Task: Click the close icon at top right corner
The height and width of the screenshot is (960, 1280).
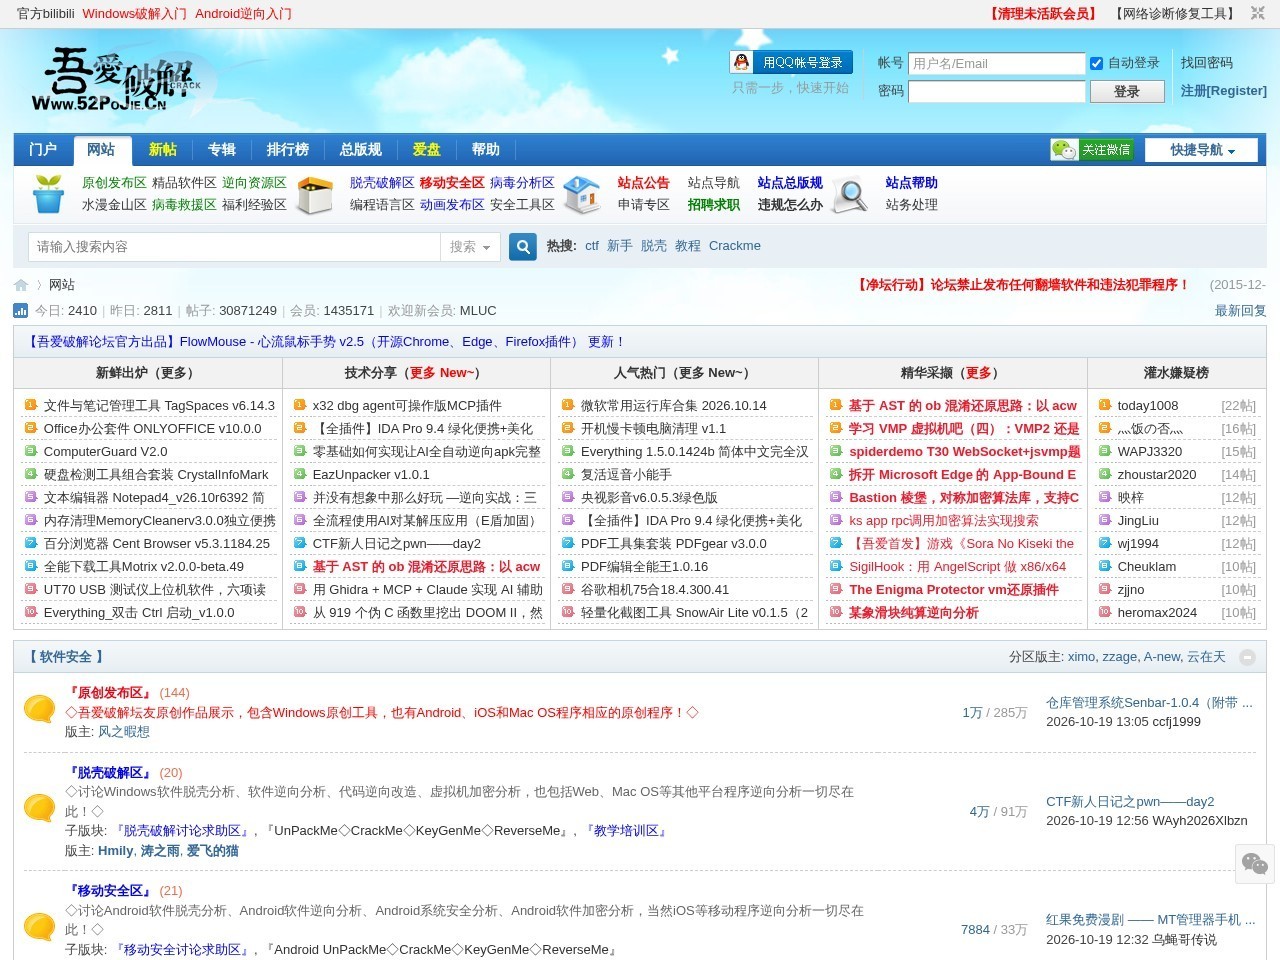Action: (1258, 14)
